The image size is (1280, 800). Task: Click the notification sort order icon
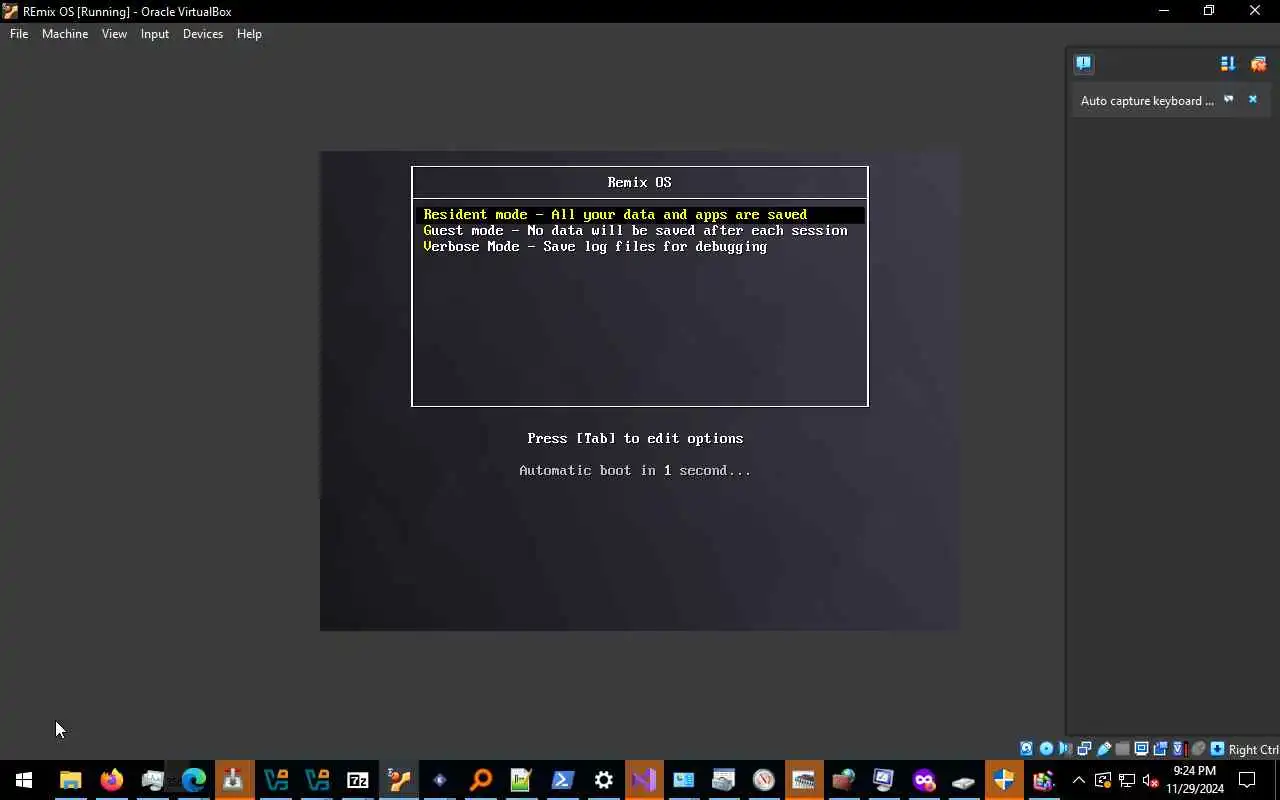[1228, 64]
